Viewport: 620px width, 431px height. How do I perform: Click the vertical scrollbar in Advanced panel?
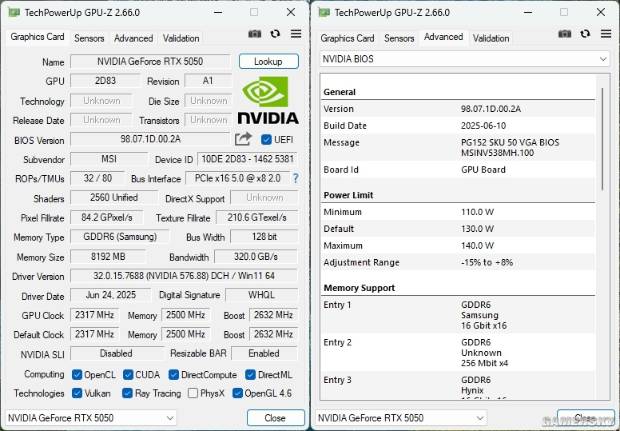coord(602,138)
